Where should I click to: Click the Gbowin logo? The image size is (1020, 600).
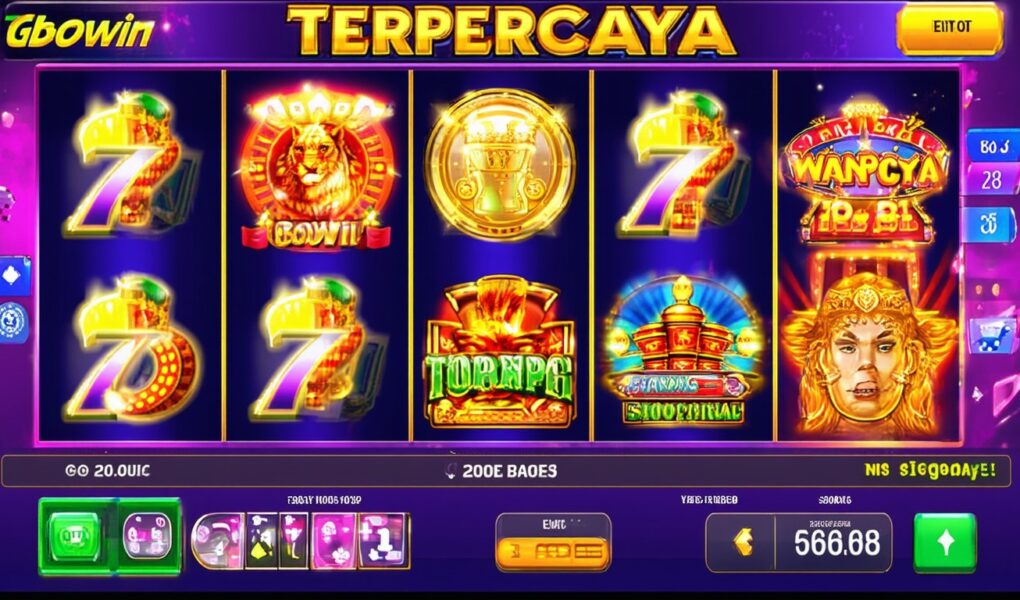(x=79, y=31)
